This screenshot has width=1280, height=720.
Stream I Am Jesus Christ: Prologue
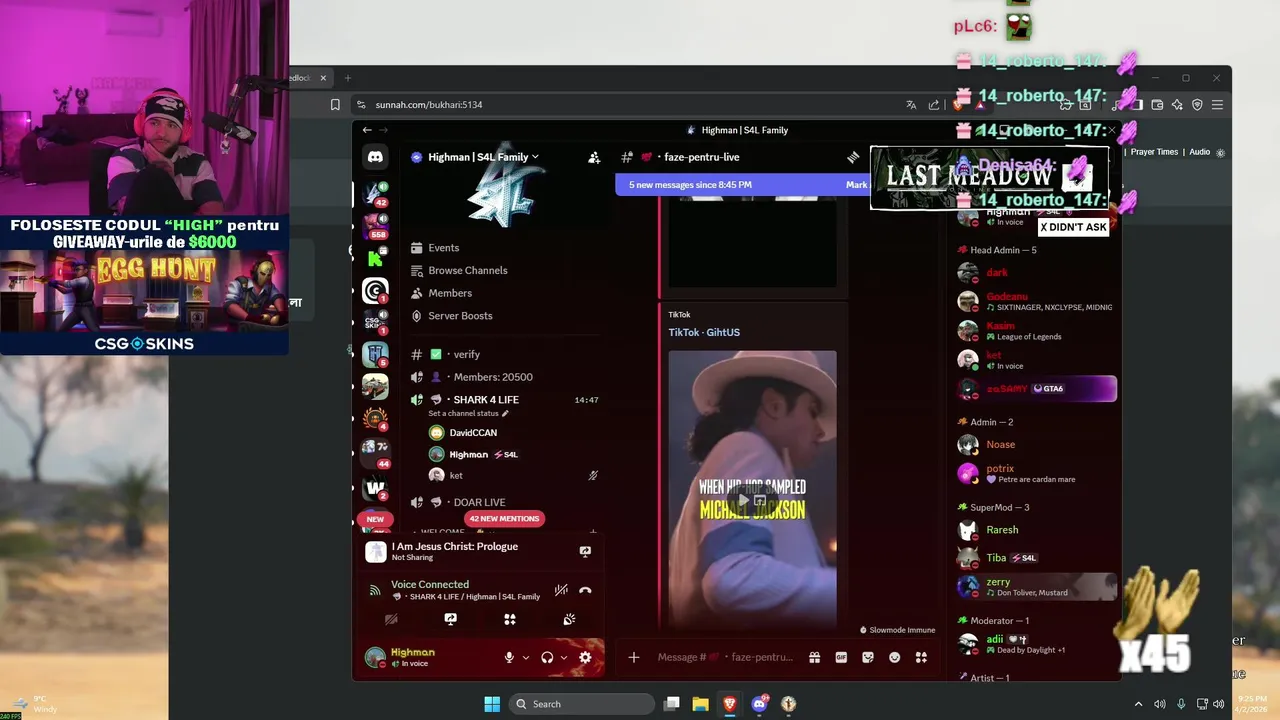point(585,551)
